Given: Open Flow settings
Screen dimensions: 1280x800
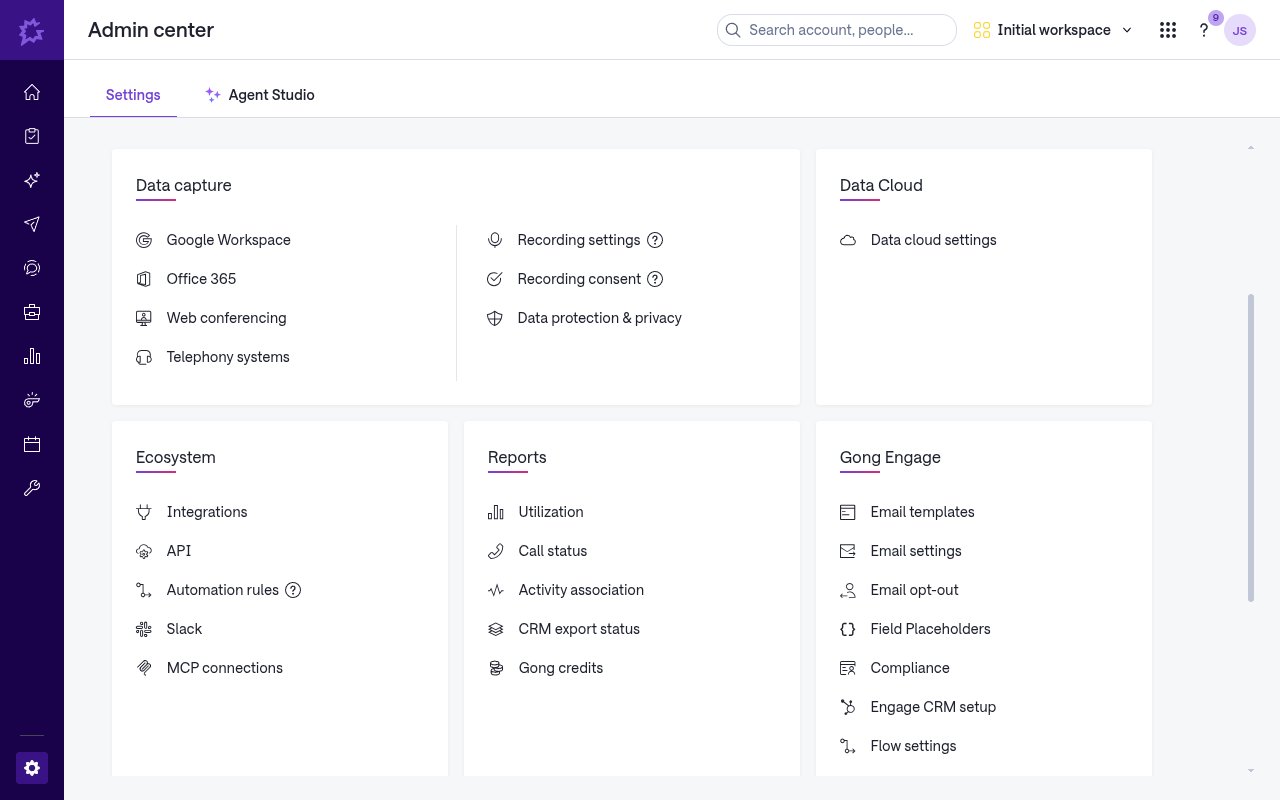Looking at the screenshot, I should [914, 746].
